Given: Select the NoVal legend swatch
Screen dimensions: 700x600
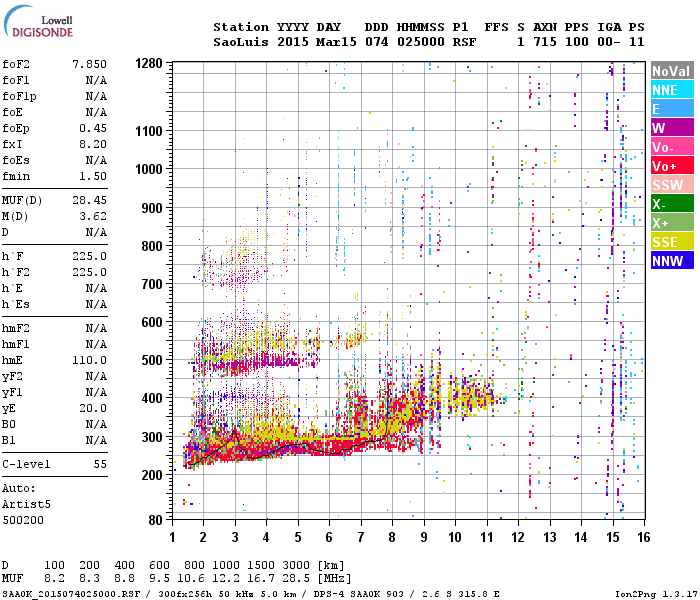Looking at the screenshot, I should click(671, 71).
